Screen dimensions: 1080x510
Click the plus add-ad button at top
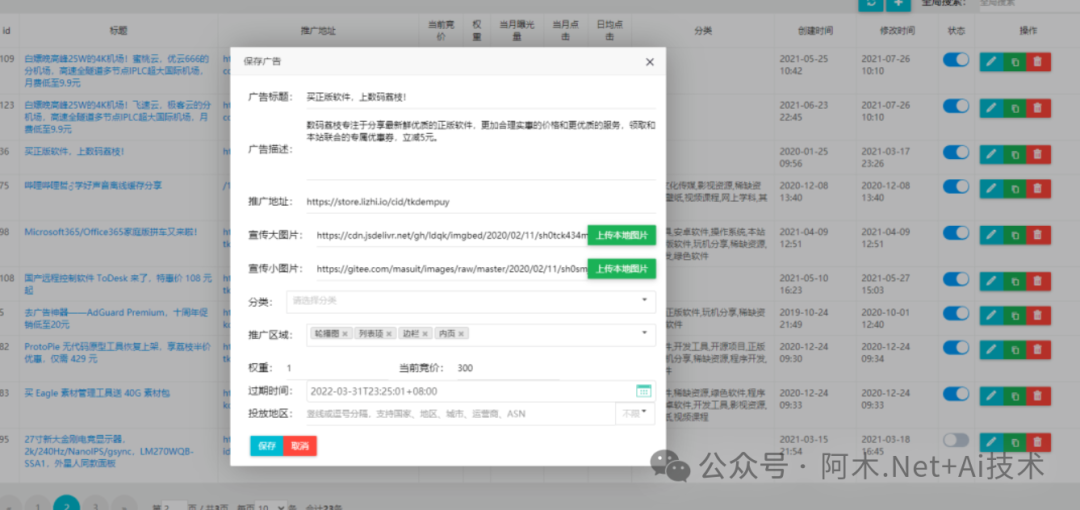(x=897, y=3)
